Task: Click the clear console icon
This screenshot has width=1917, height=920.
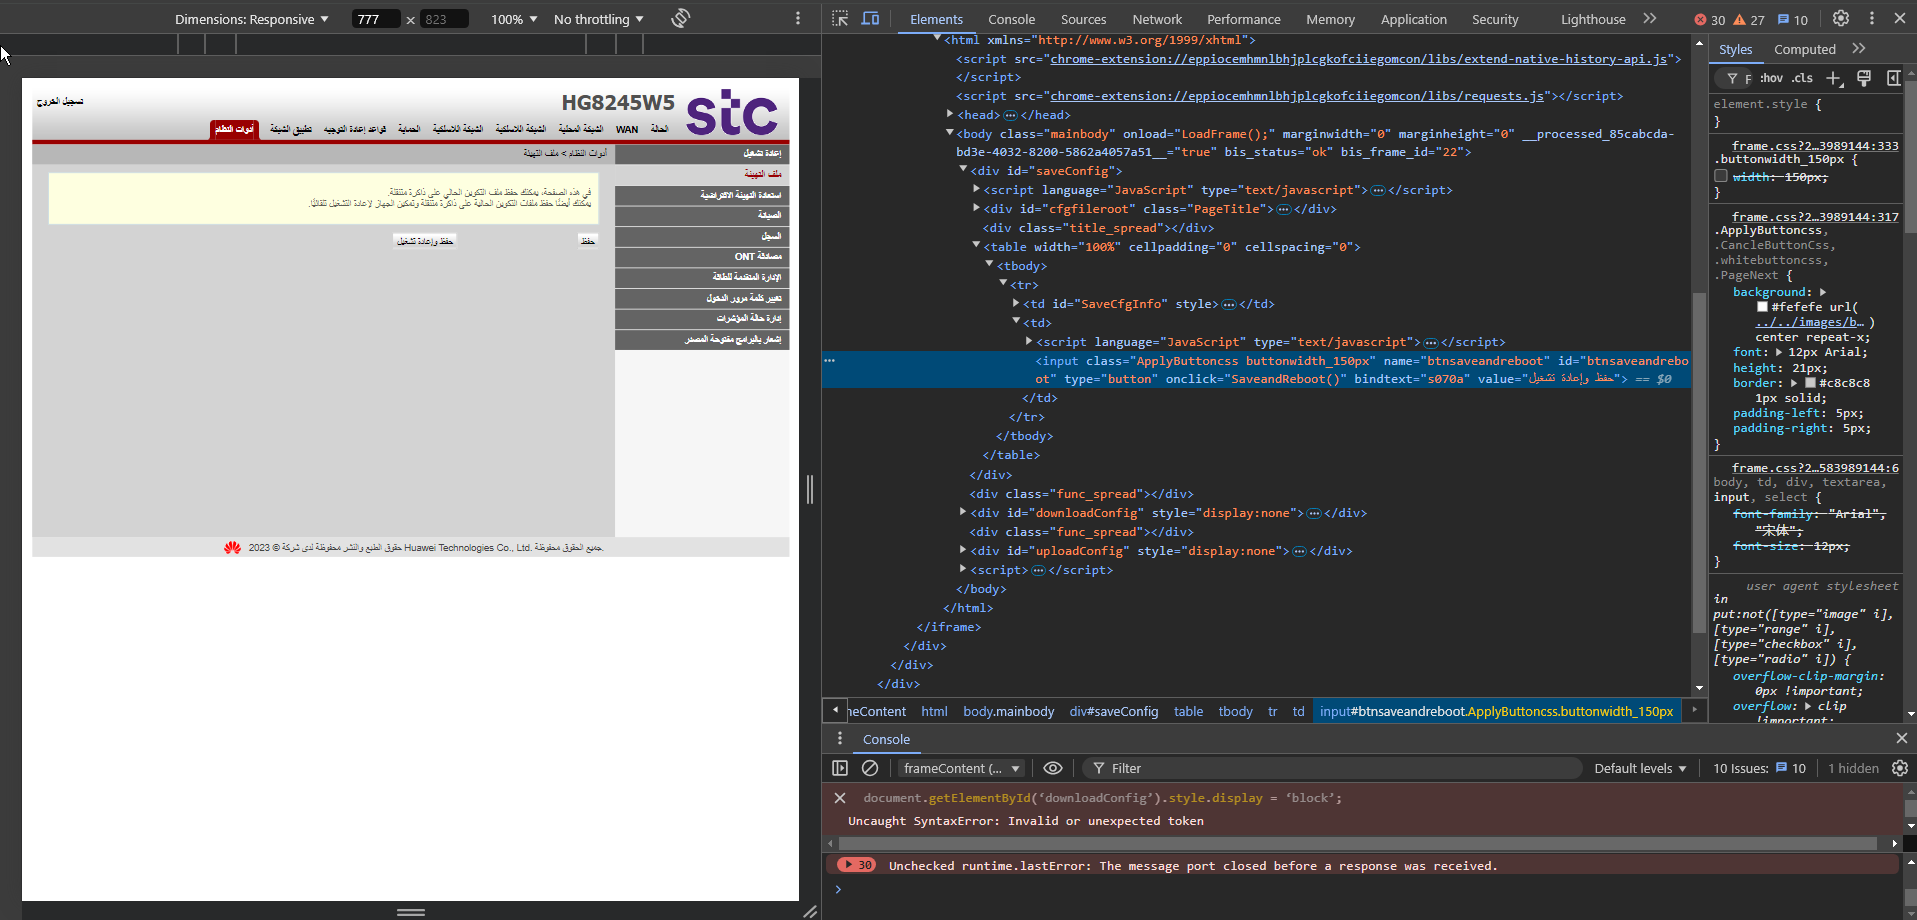Action: (870, 768)
